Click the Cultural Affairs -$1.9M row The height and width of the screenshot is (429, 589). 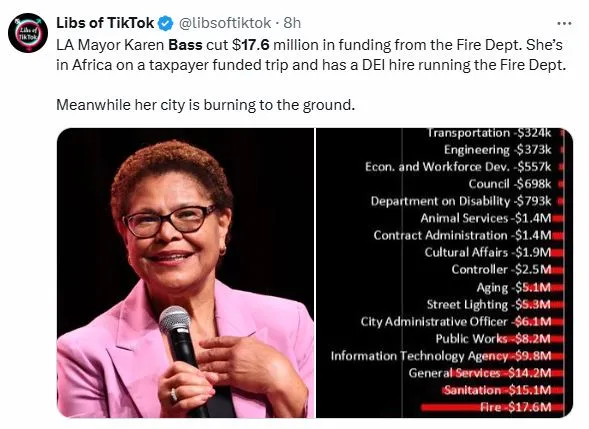click(494, 252)
